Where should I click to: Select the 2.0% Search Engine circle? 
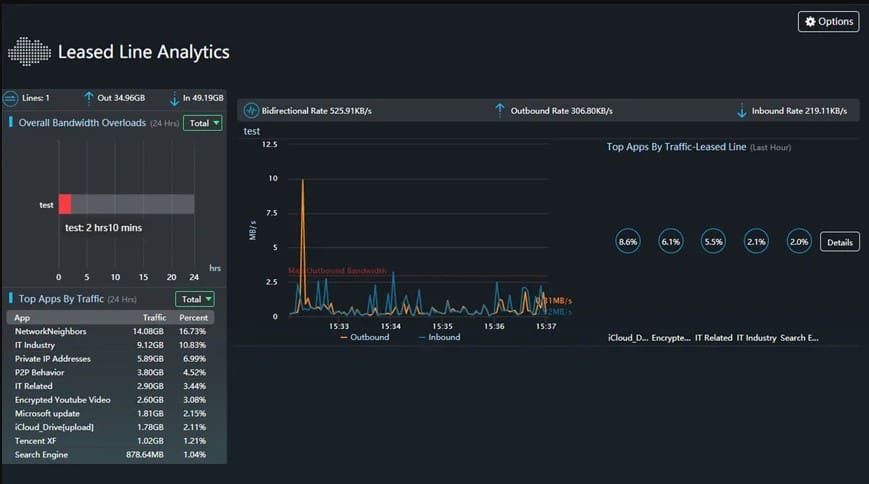[x=798, y=242]
